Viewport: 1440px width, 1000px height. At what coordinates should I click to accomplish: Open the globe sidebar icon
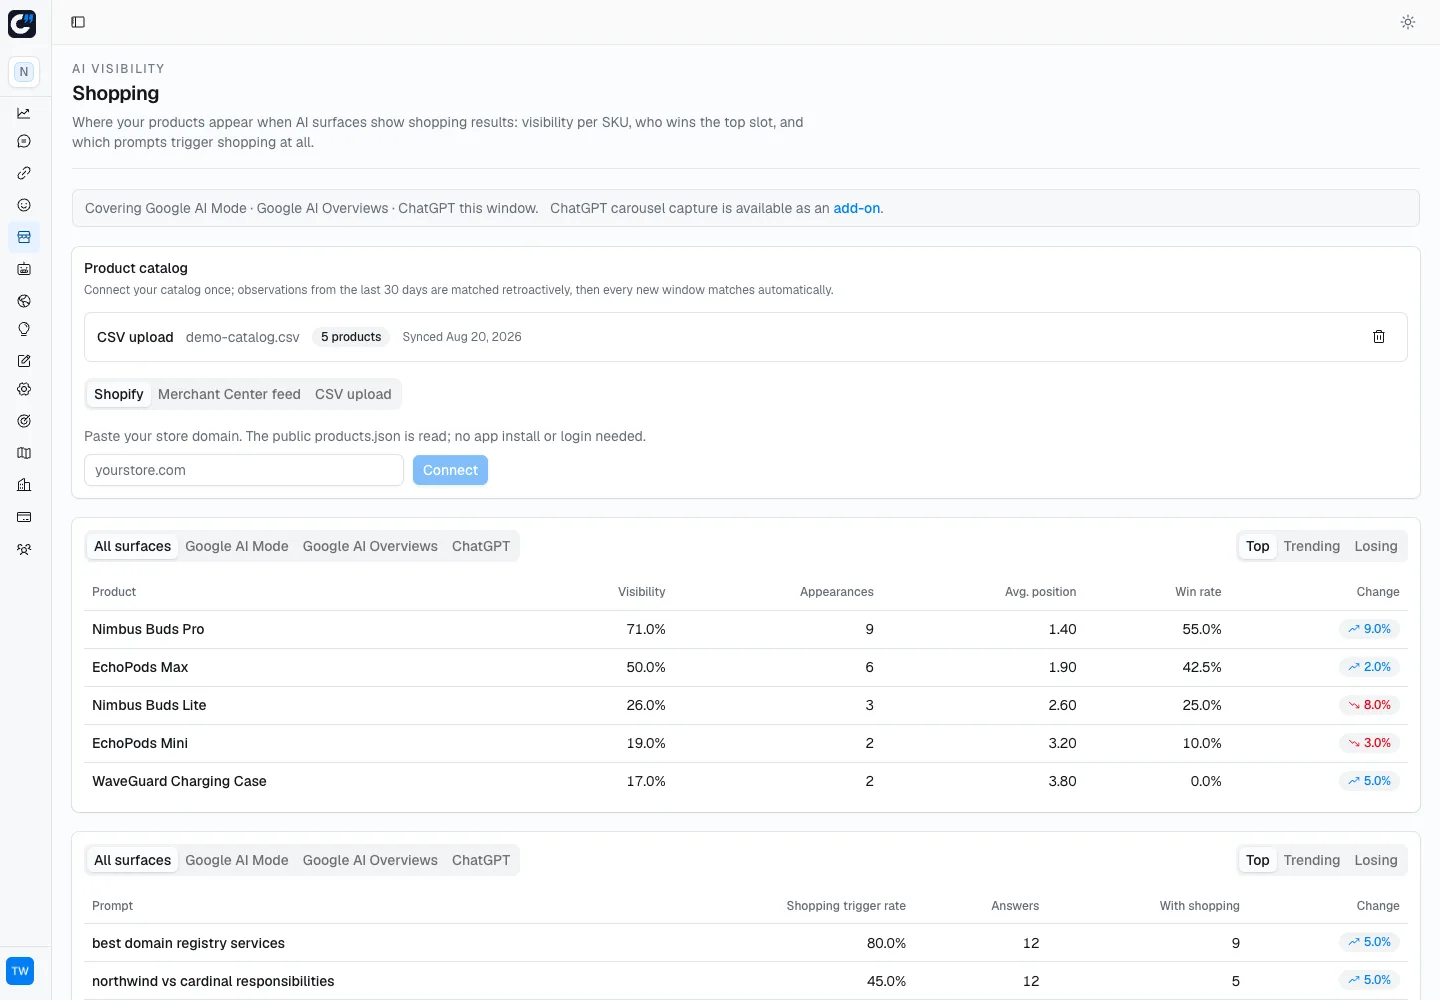coord(24,301)
